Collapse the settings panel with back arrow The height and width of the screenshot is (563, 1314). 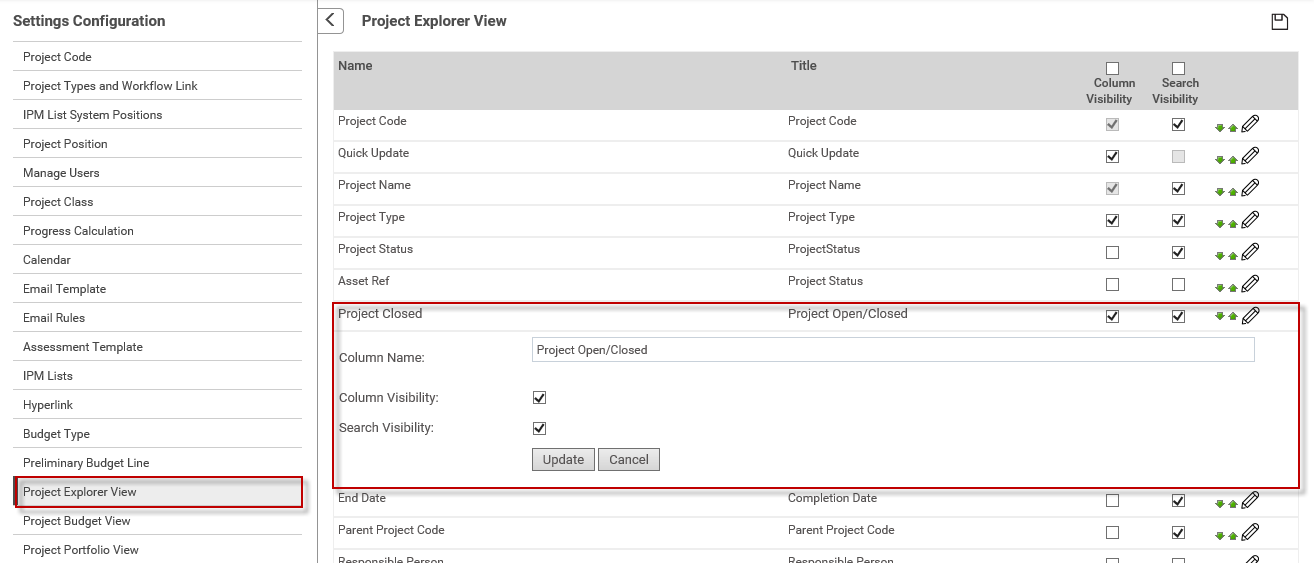point(331,21)
